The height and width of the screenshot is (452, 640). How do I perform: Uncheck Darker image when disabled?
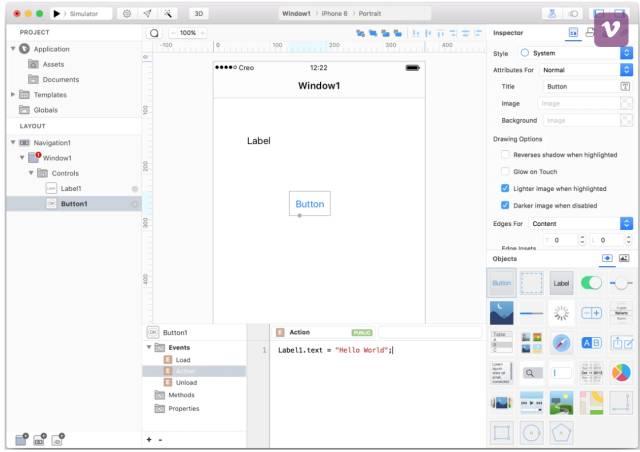point(505,205)
